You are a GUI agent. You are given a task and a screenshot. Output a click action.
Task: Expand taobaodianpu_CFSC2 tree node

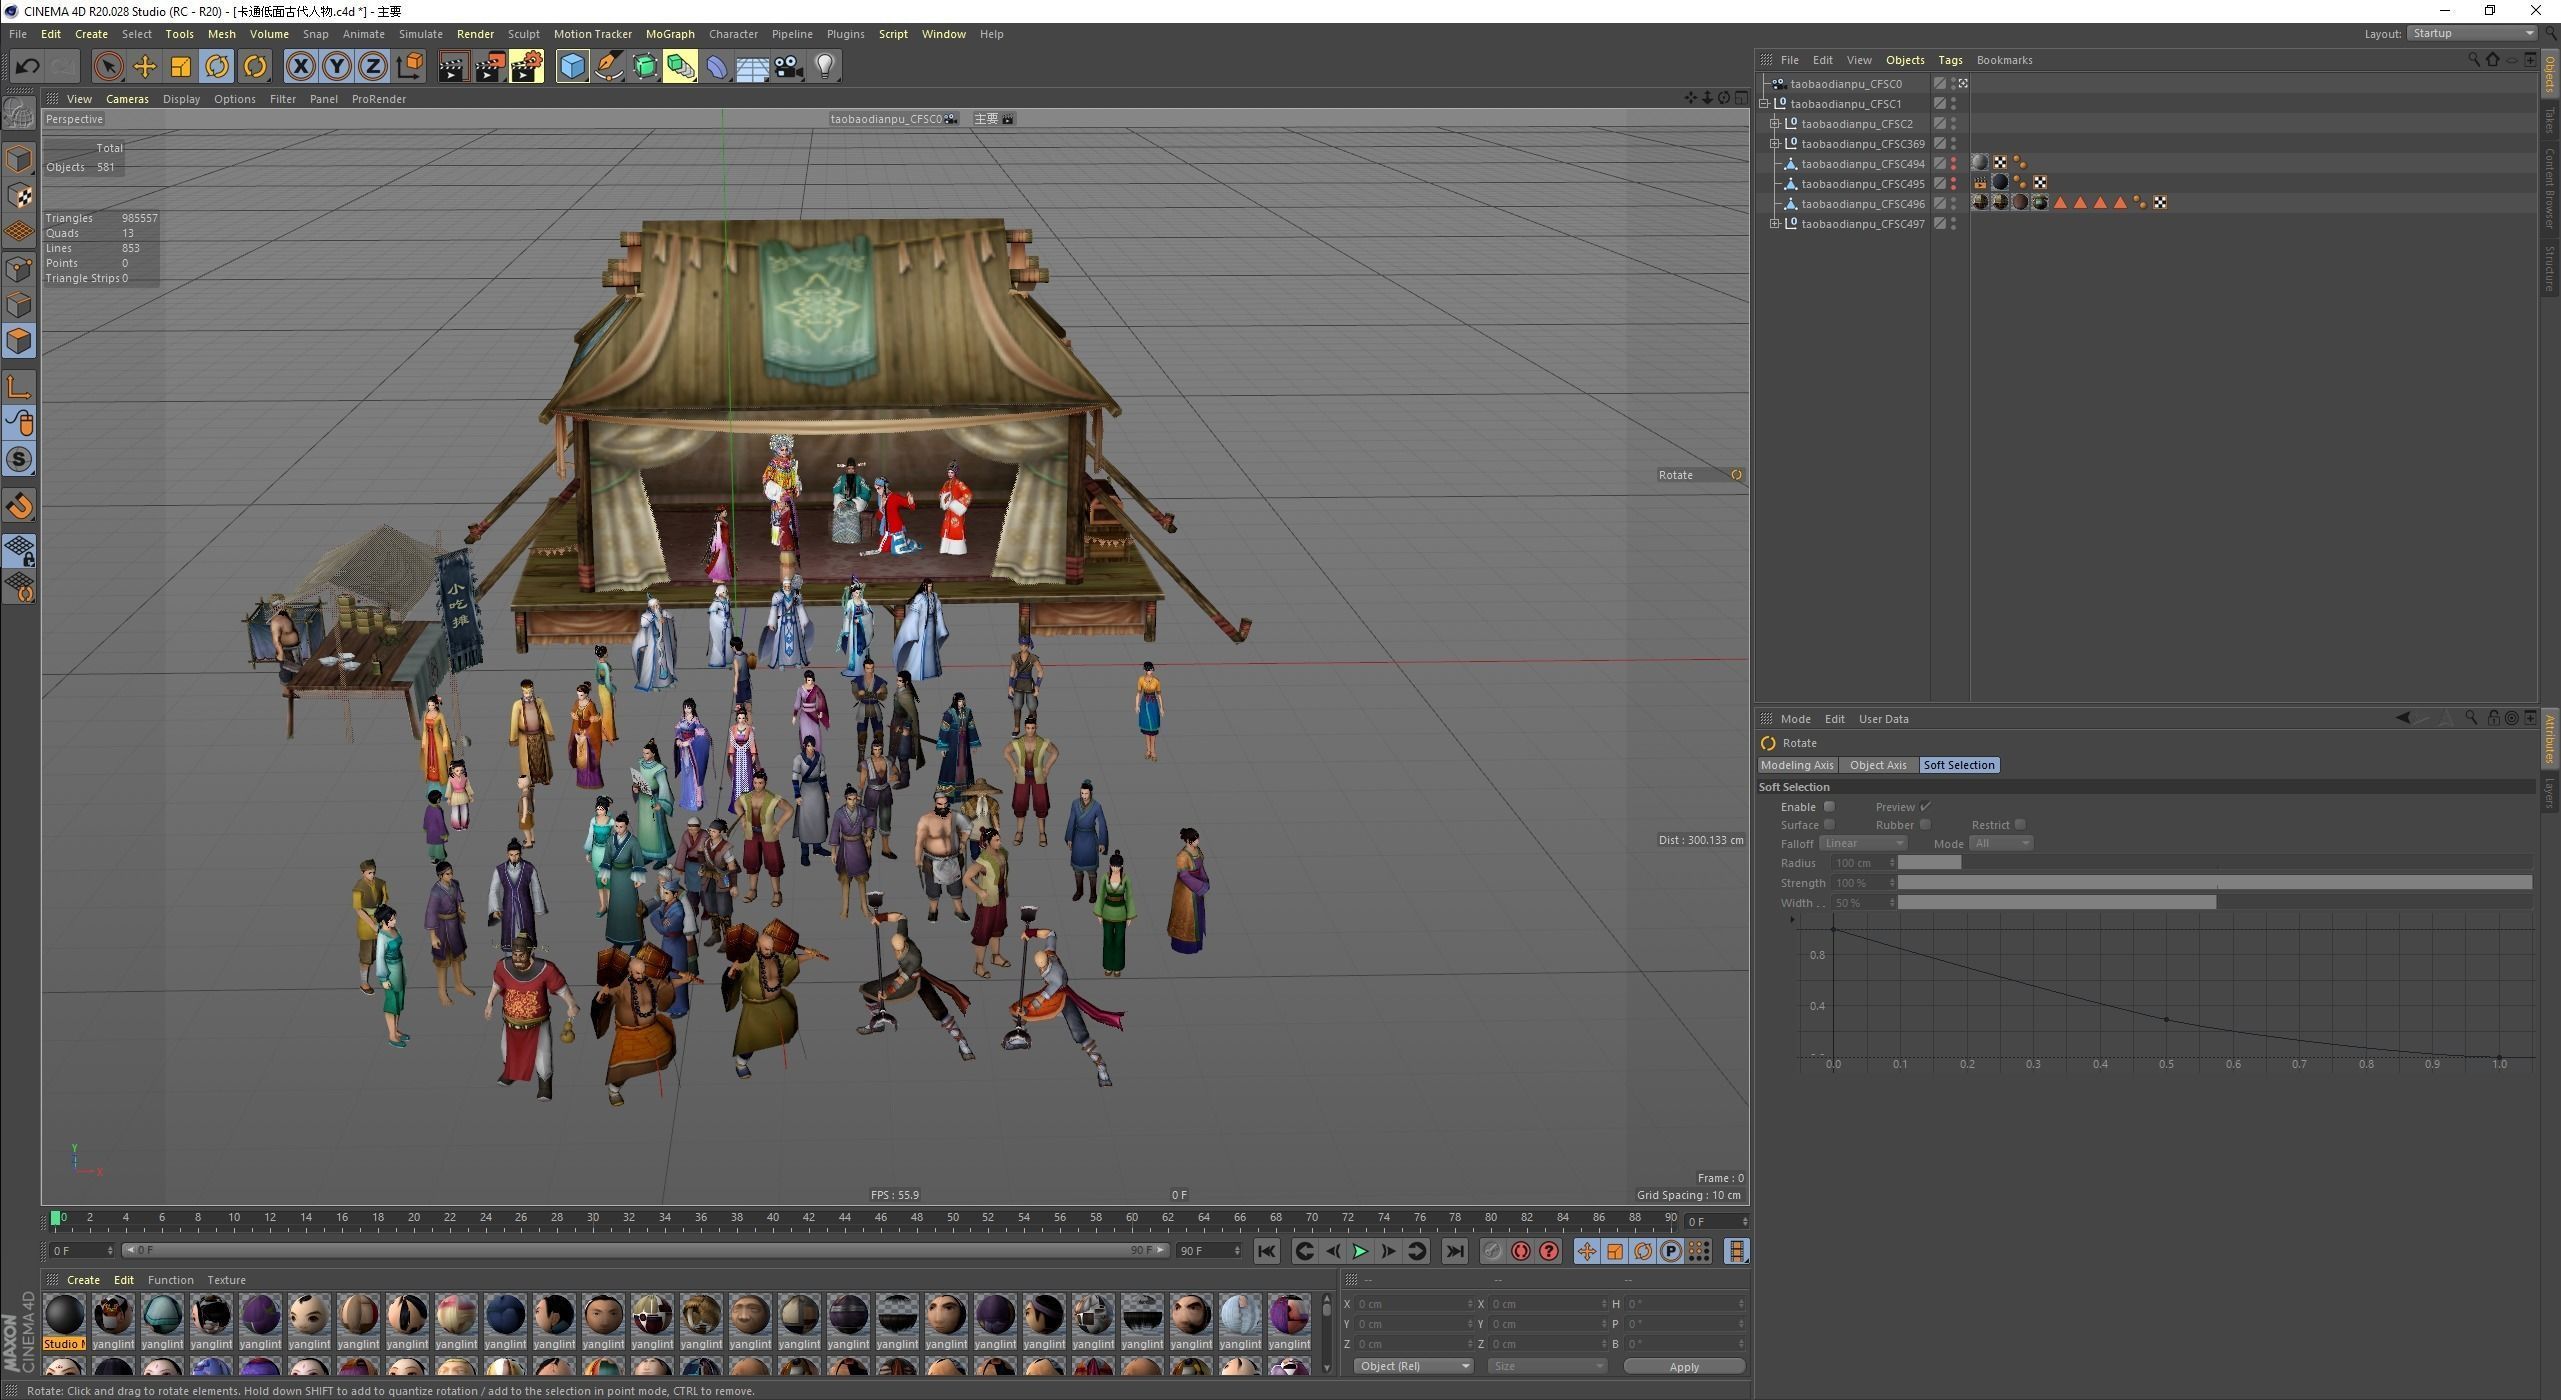[1775, 124]
